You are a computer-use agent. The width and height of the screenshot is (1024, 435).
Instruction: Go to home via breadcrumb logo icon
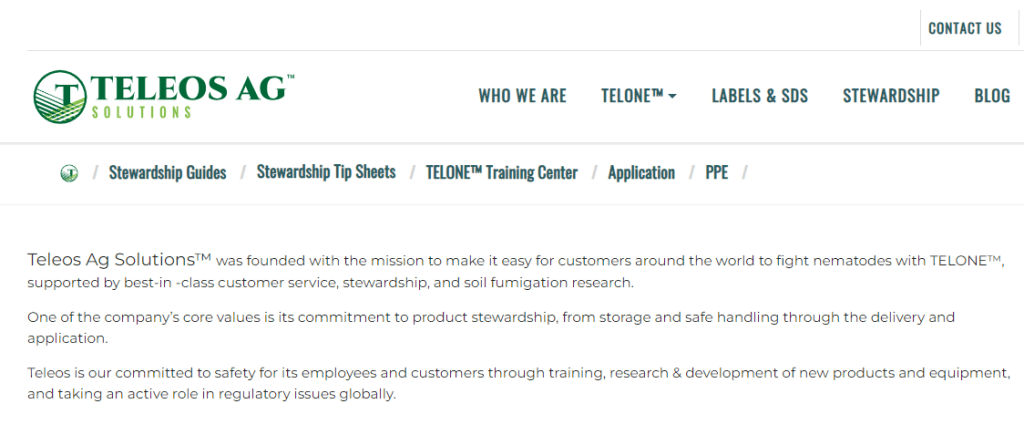click(x=69, y=173)
